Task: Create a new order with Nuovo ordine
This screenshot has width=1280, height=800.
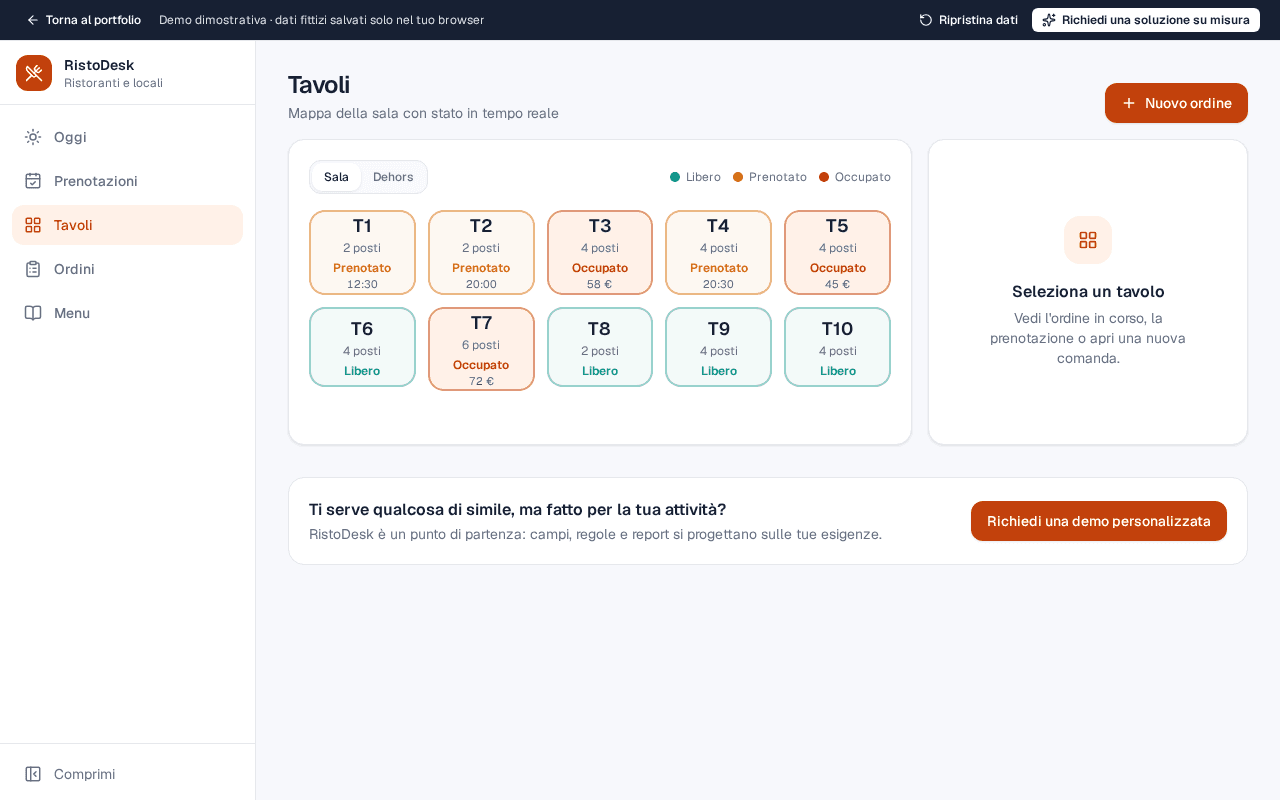Action: coord(1176,103)
